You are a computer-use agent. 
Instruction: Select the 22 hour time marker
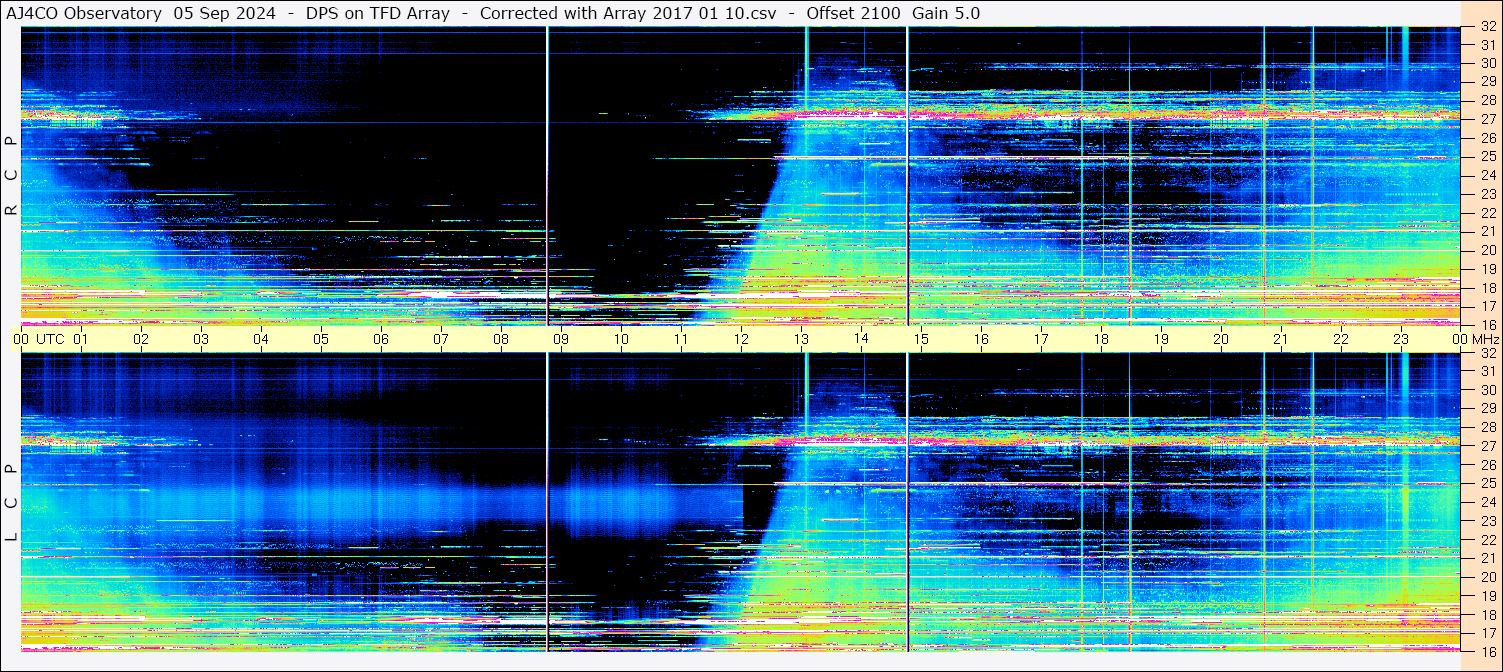click(1341, 339)
